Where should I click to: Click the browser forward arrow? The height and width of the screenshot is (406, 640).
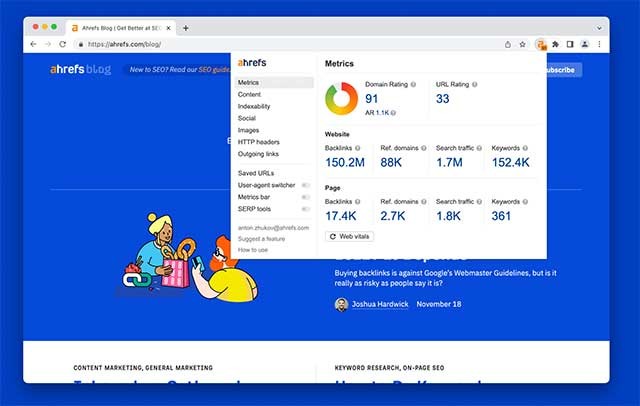coord(48,44)
